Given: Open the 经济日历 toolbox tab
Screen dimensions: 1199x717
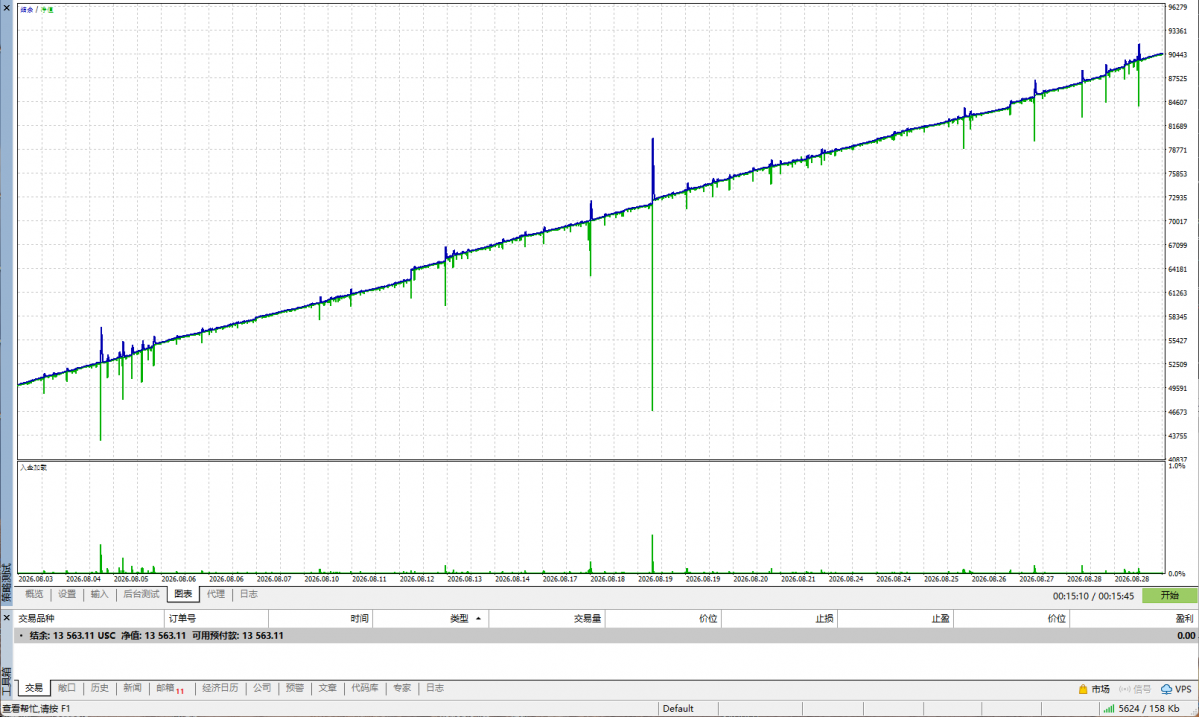Looking at the screenshot, I should pyautogui.click(x=220, y=688).
